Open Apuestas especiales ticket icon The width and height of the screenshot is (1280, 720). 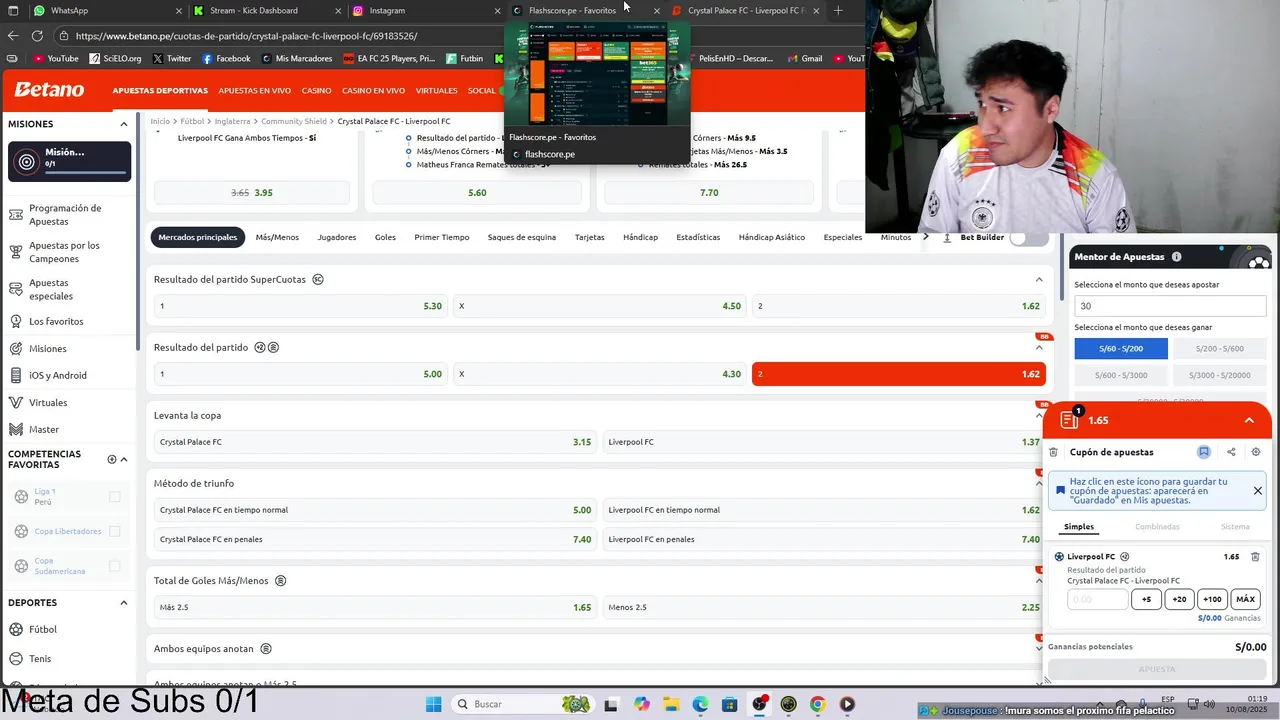coord(16,289)
